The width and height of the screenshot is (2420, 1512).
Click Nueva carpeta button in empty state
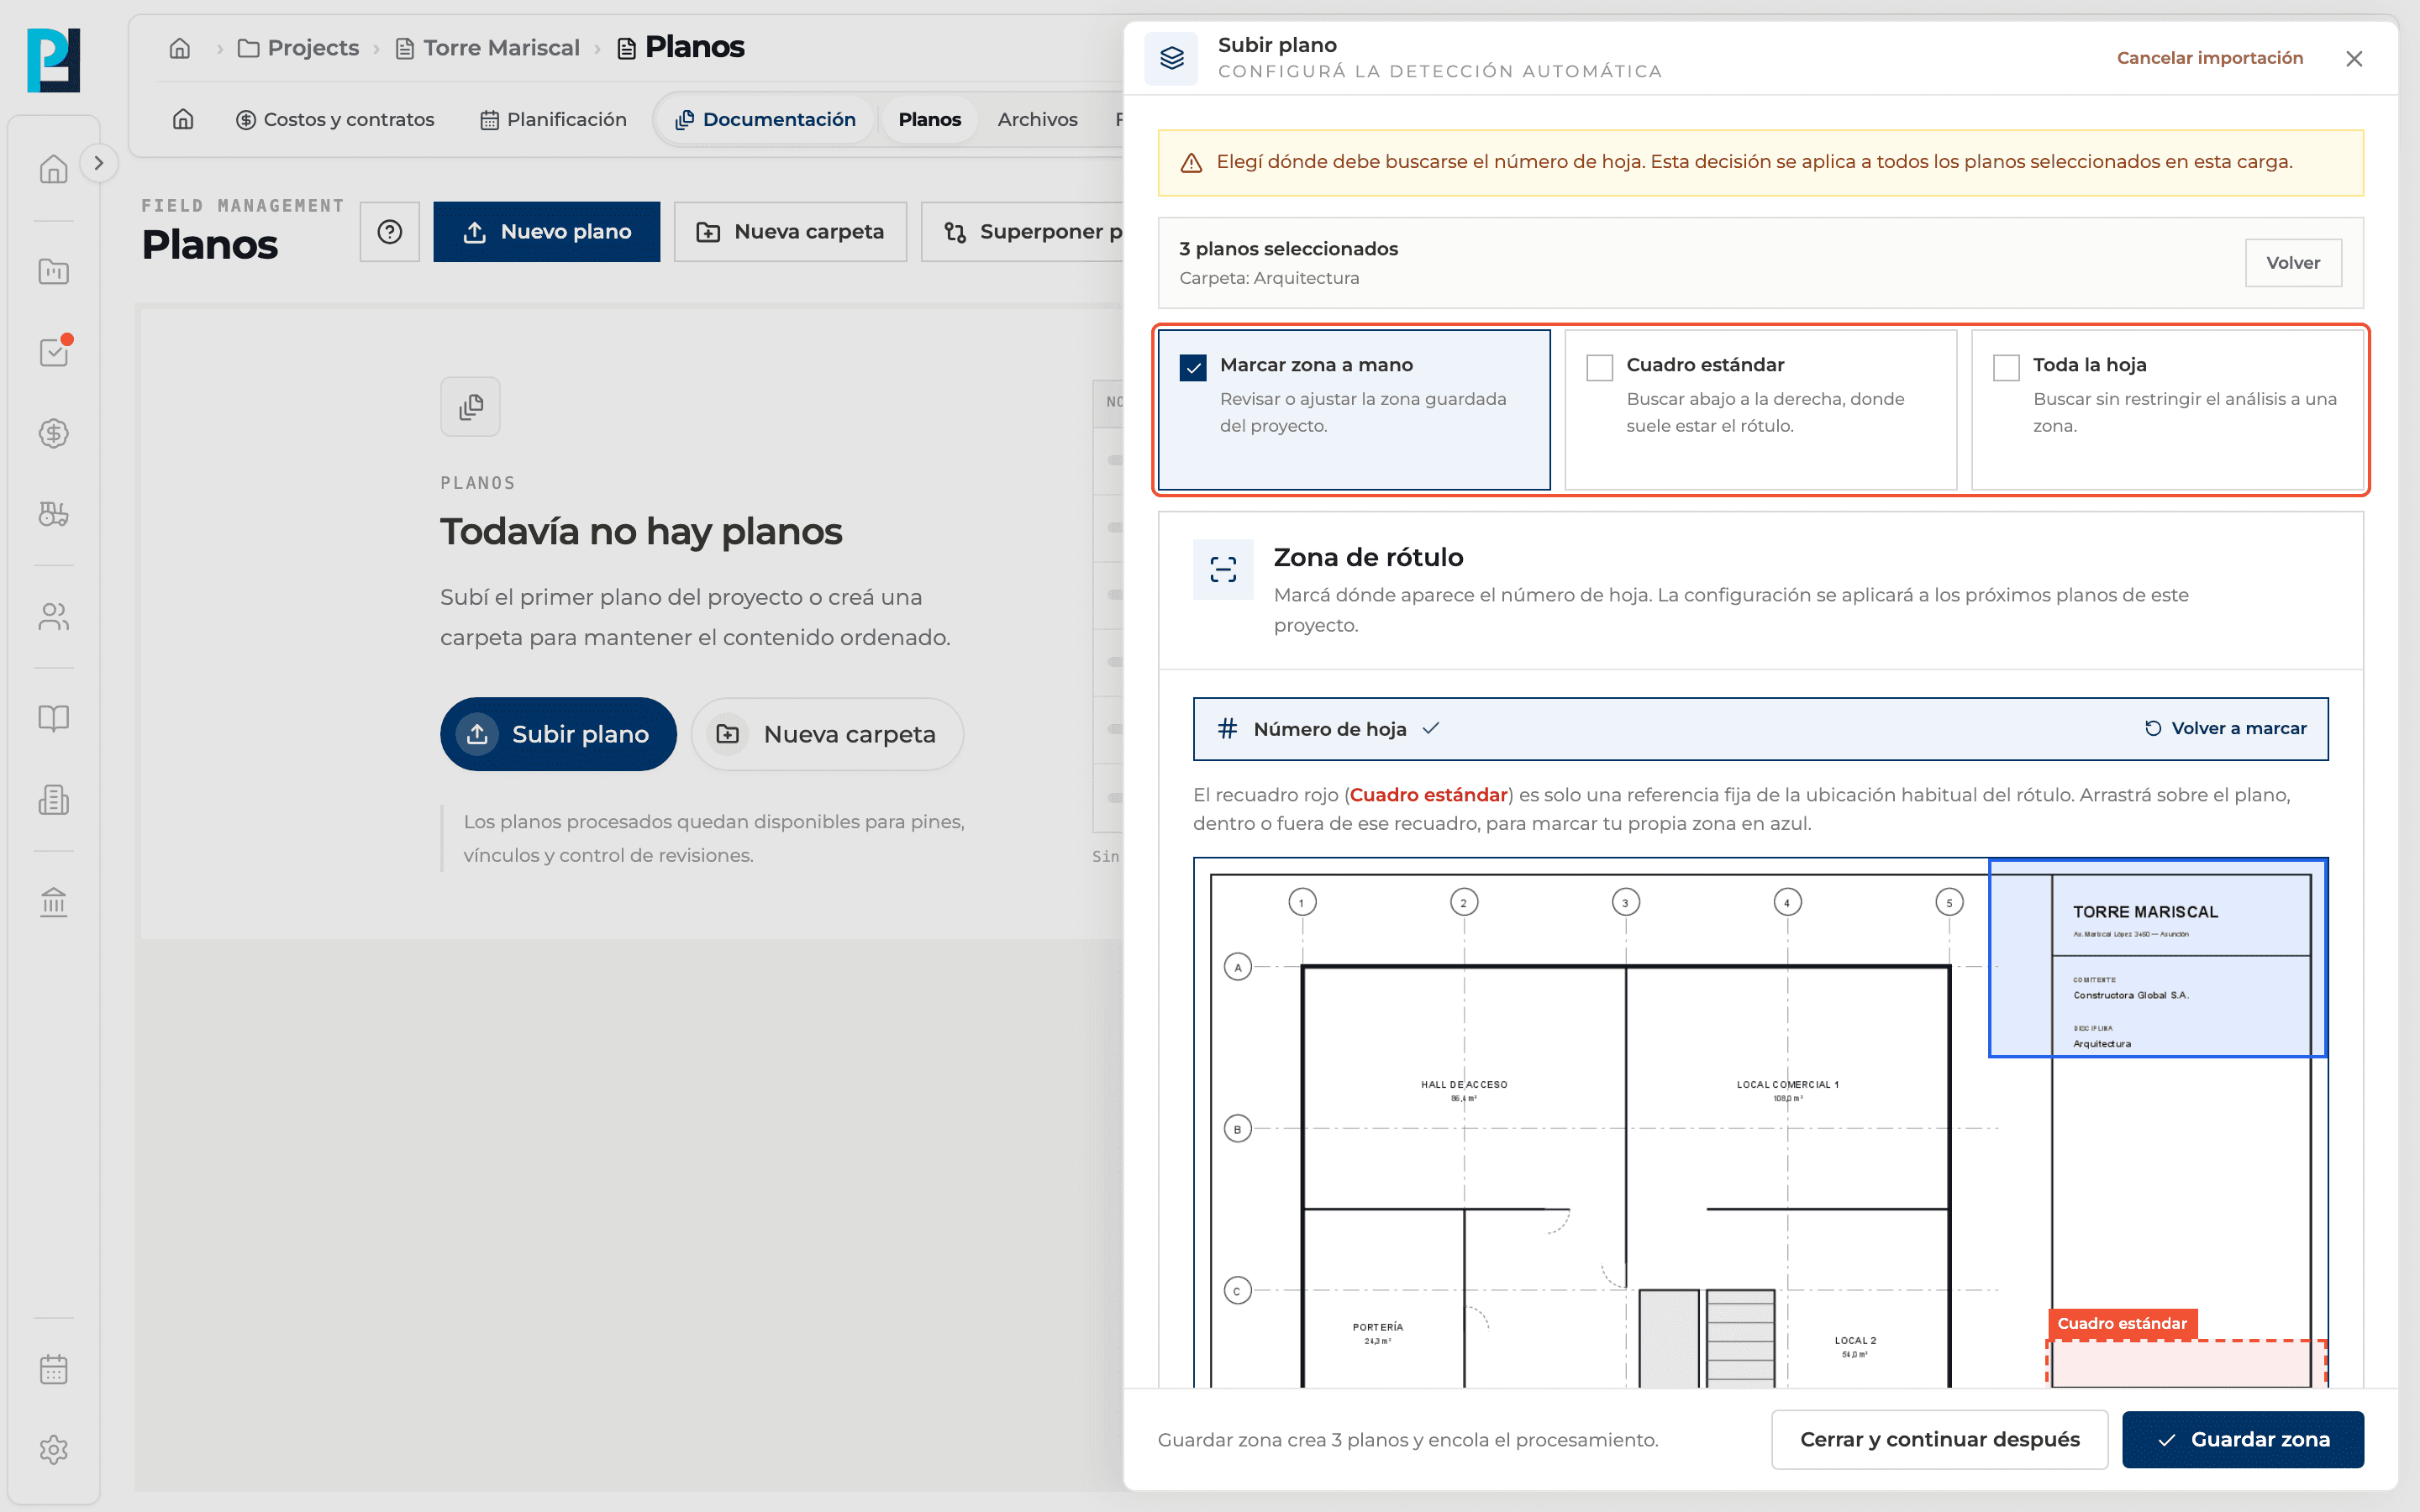coord(827,734)
